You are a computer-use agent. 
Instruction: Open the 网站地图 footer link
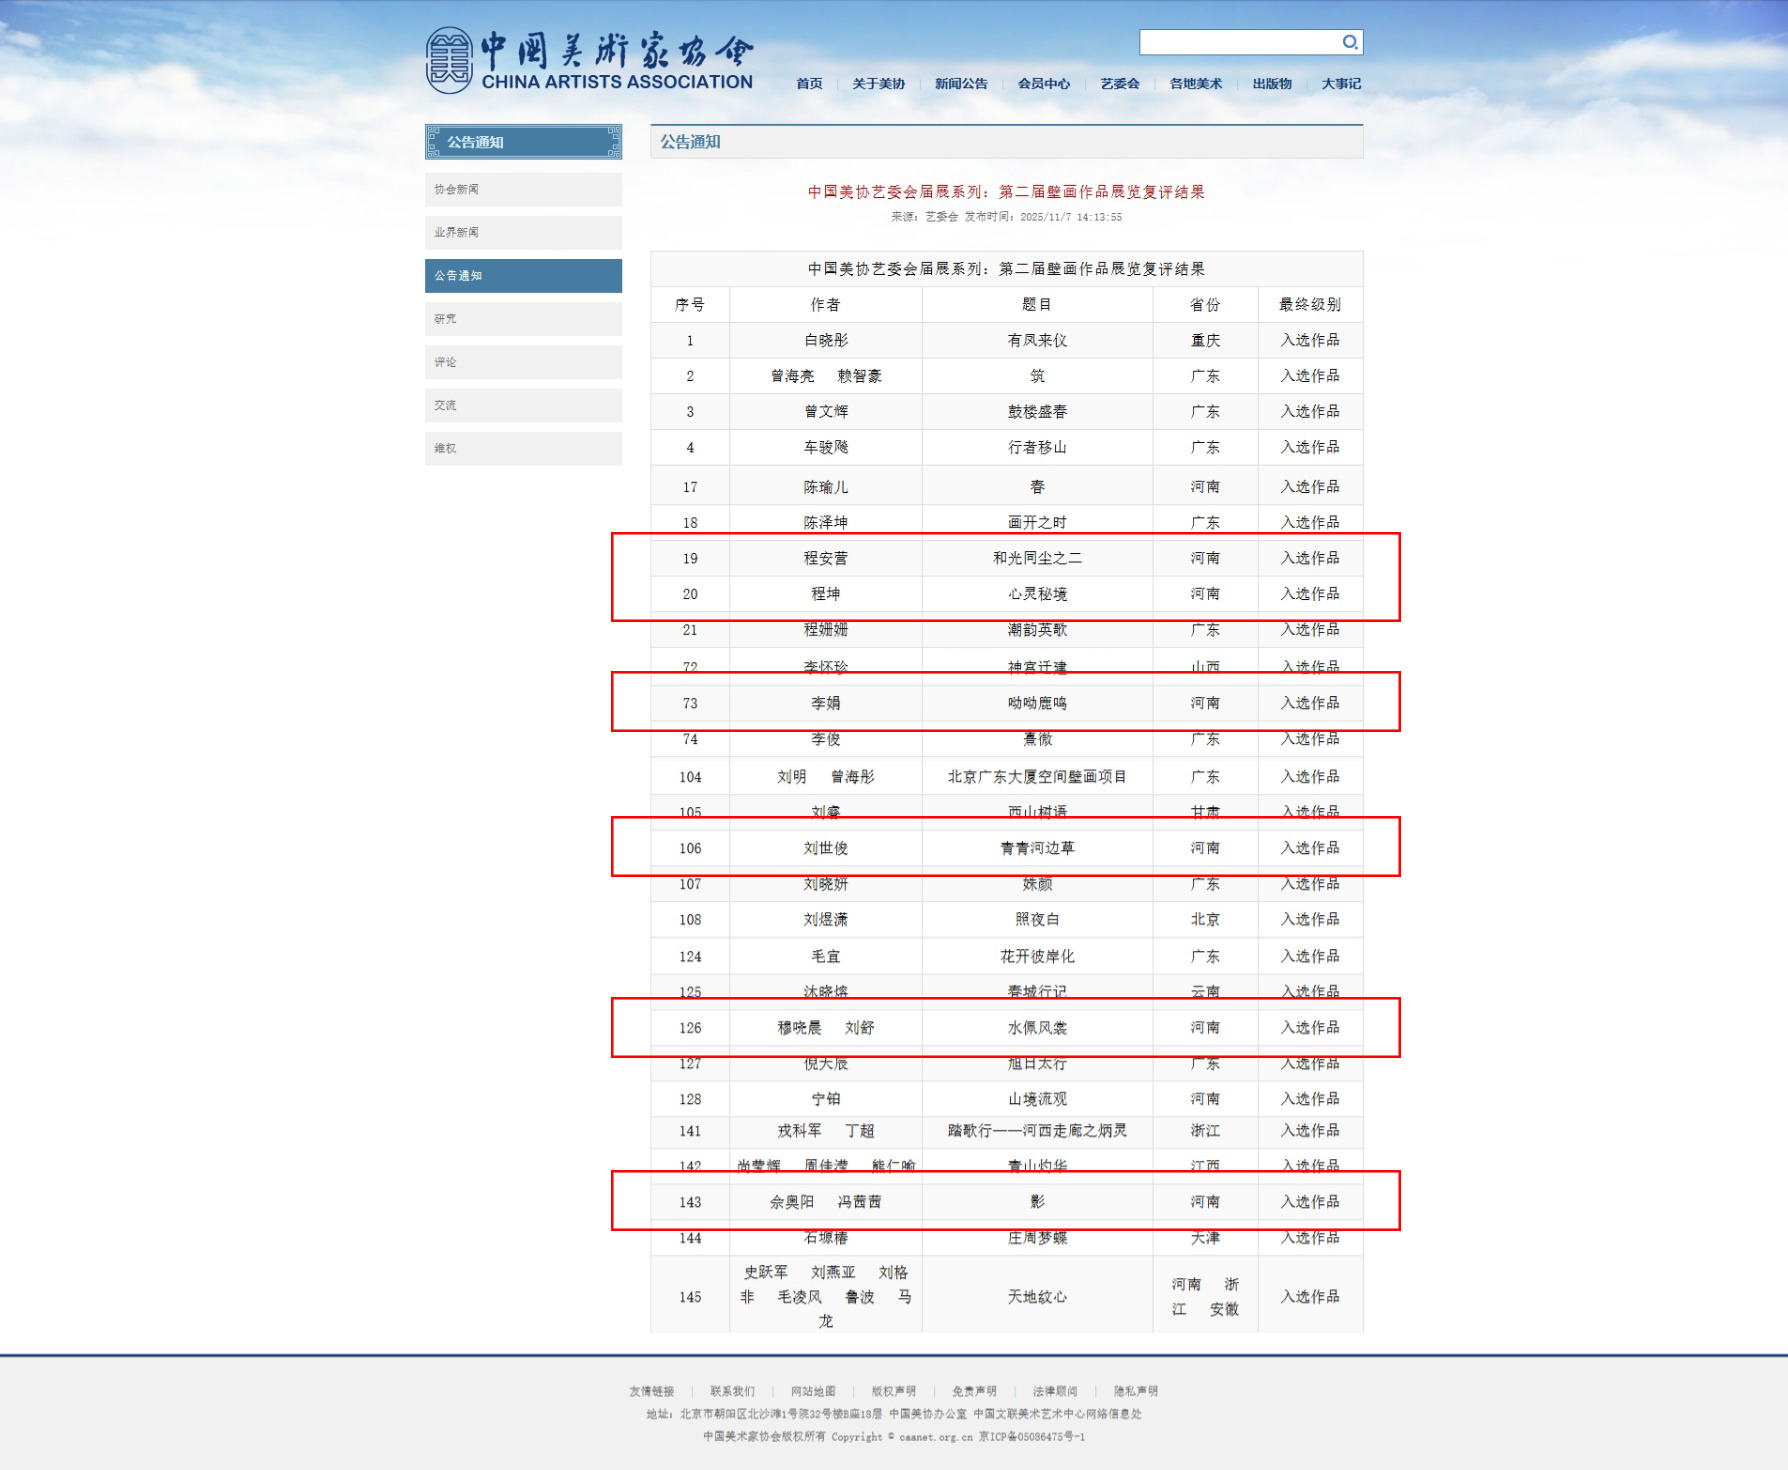813,1391
